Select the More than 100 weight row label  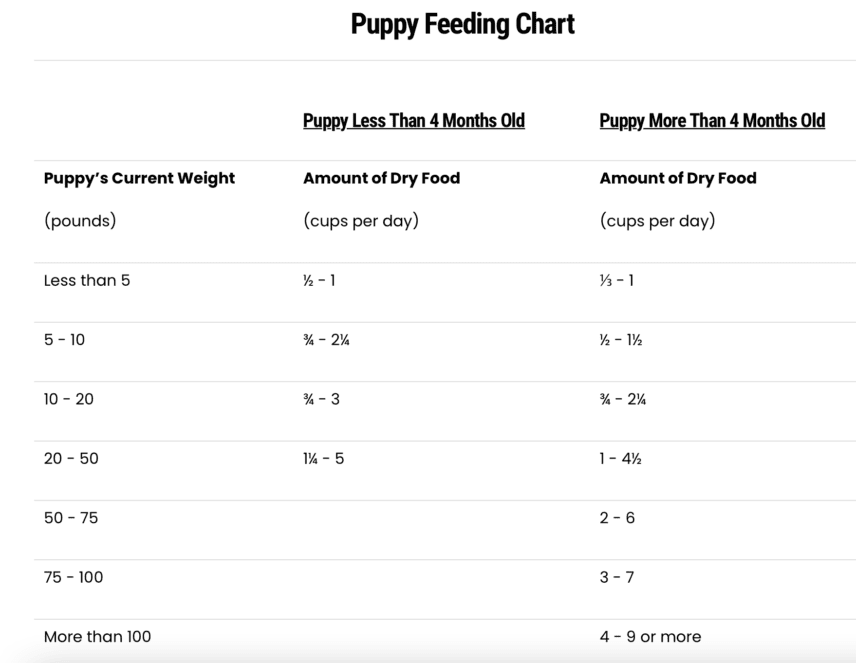[x=97, y=636]
